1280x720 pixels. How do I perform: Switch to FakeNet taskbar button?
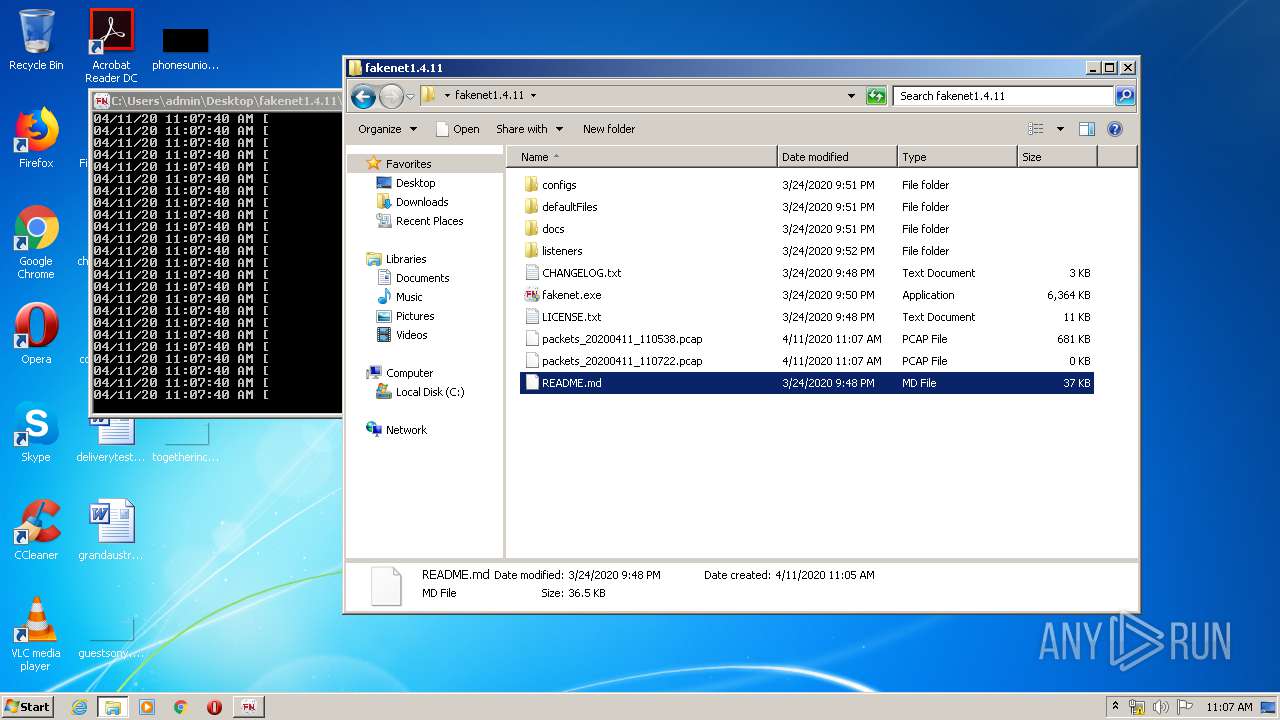click(x=248, y=707)
